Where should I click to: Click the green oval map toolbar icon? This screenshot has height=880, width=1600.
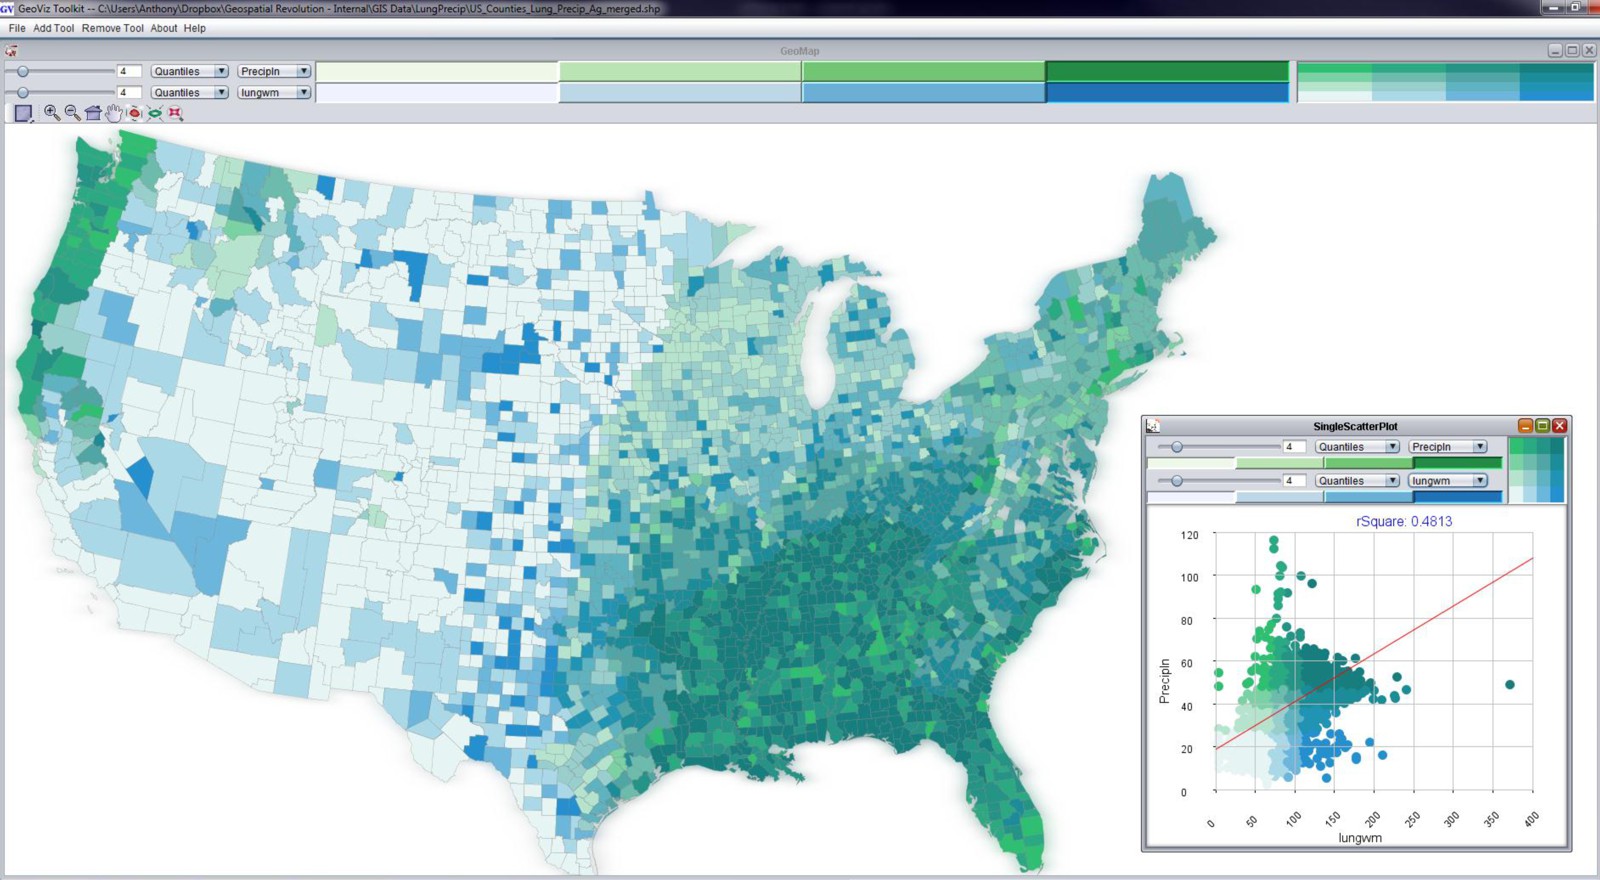155,113
